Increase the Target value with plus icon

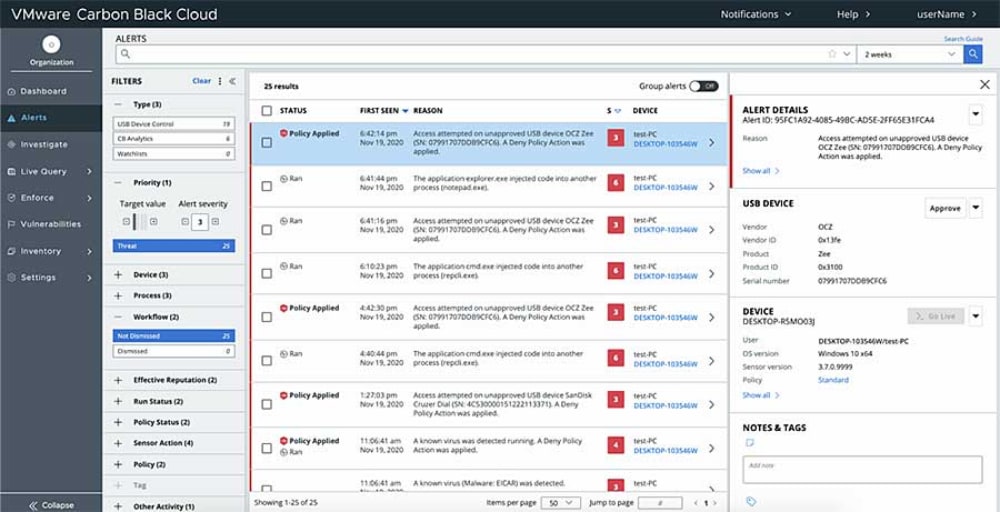coord(154,222)
